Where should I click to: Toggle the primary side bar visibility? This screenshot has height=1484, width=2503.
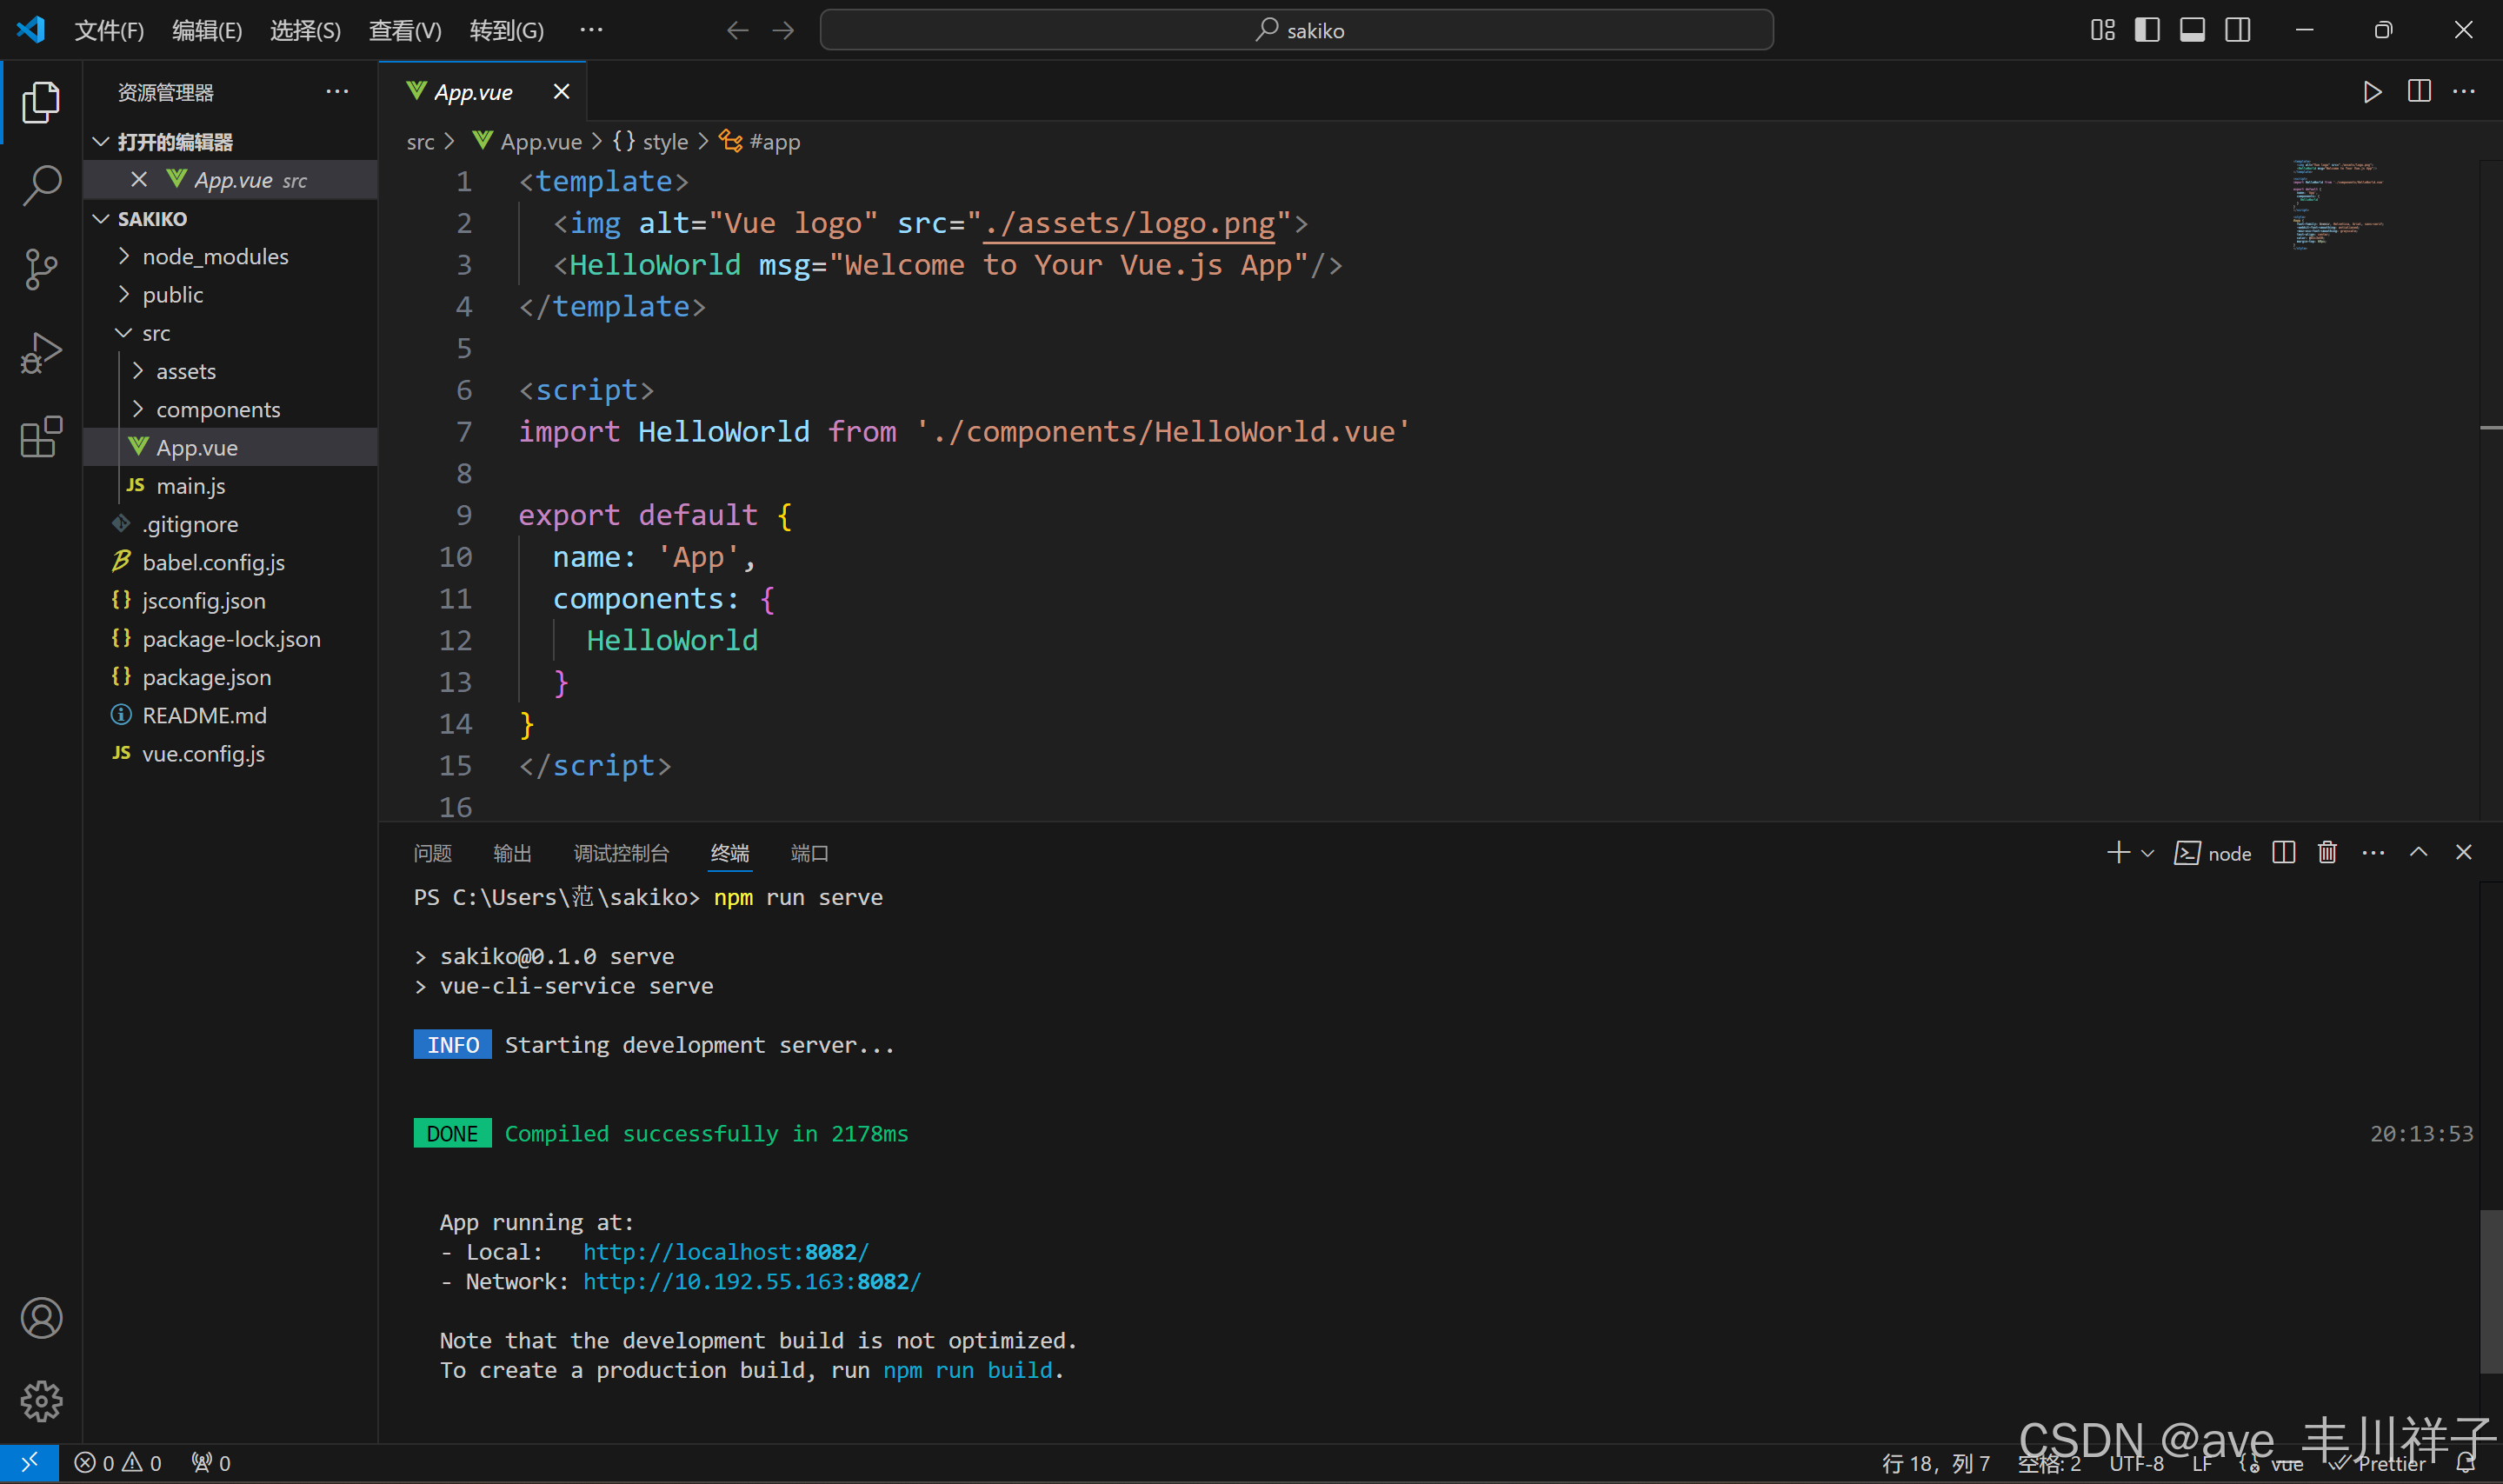pos(2147,30)
